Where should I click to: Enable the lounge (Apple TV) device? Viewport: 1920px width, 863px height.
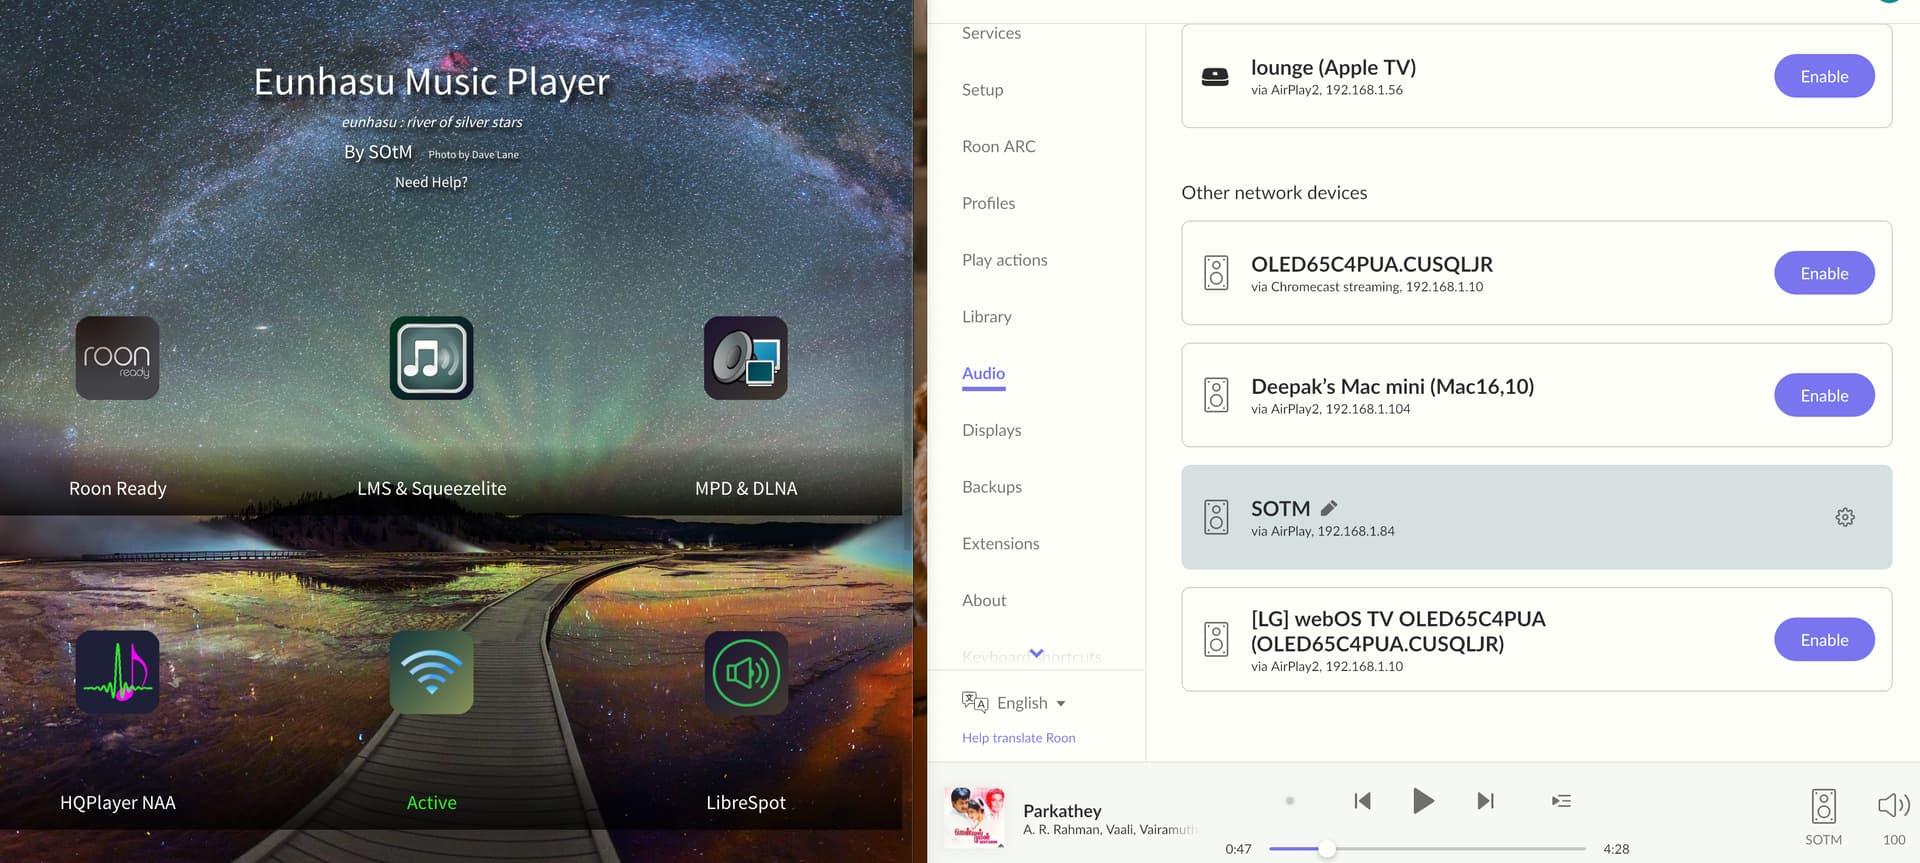click(1824, 76)
